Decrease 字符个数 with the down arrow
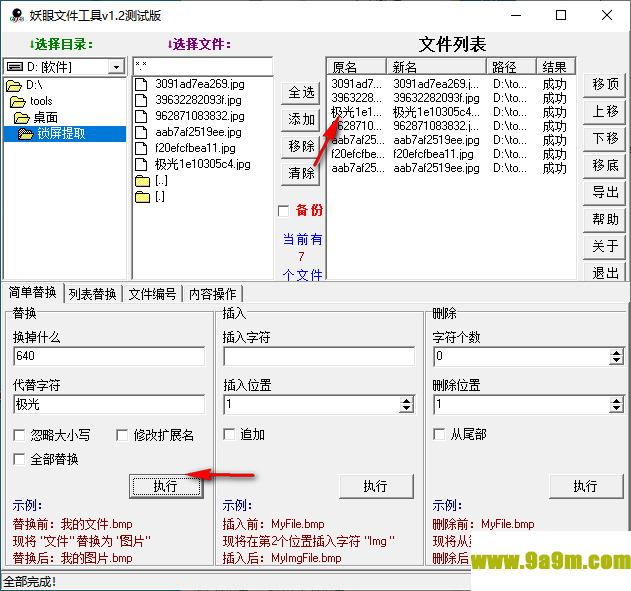Image resolution: width=631 pixels, height=591 pixels. pos(617,361)
